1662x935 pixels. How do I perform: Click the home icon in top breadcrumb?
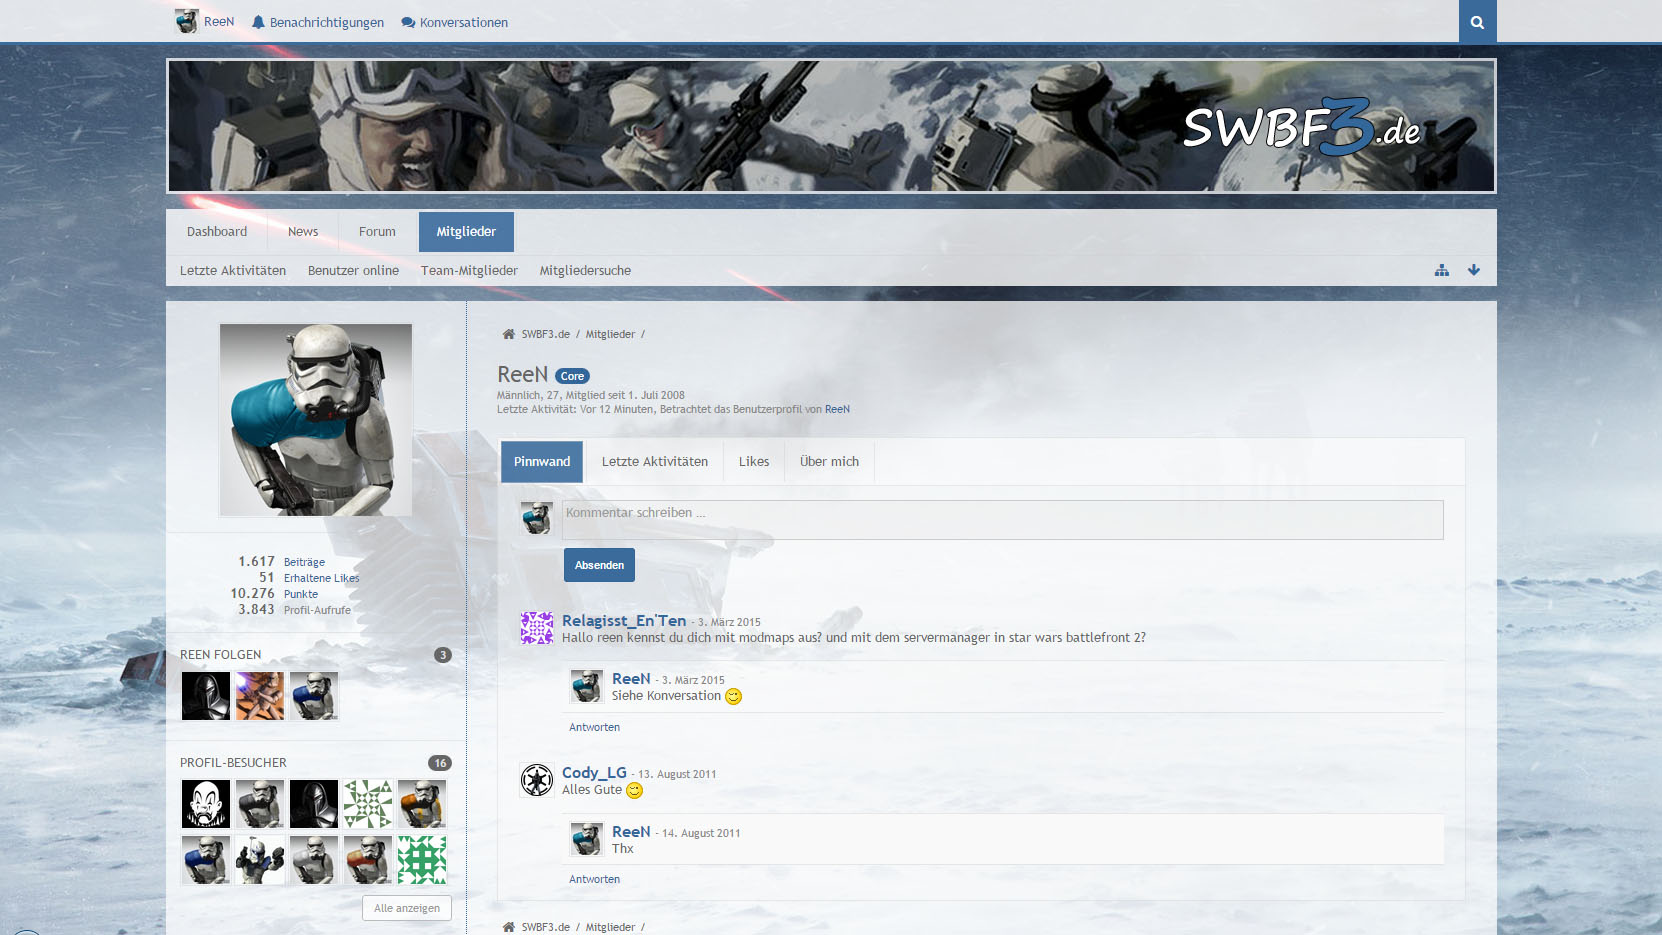[508, 334]
